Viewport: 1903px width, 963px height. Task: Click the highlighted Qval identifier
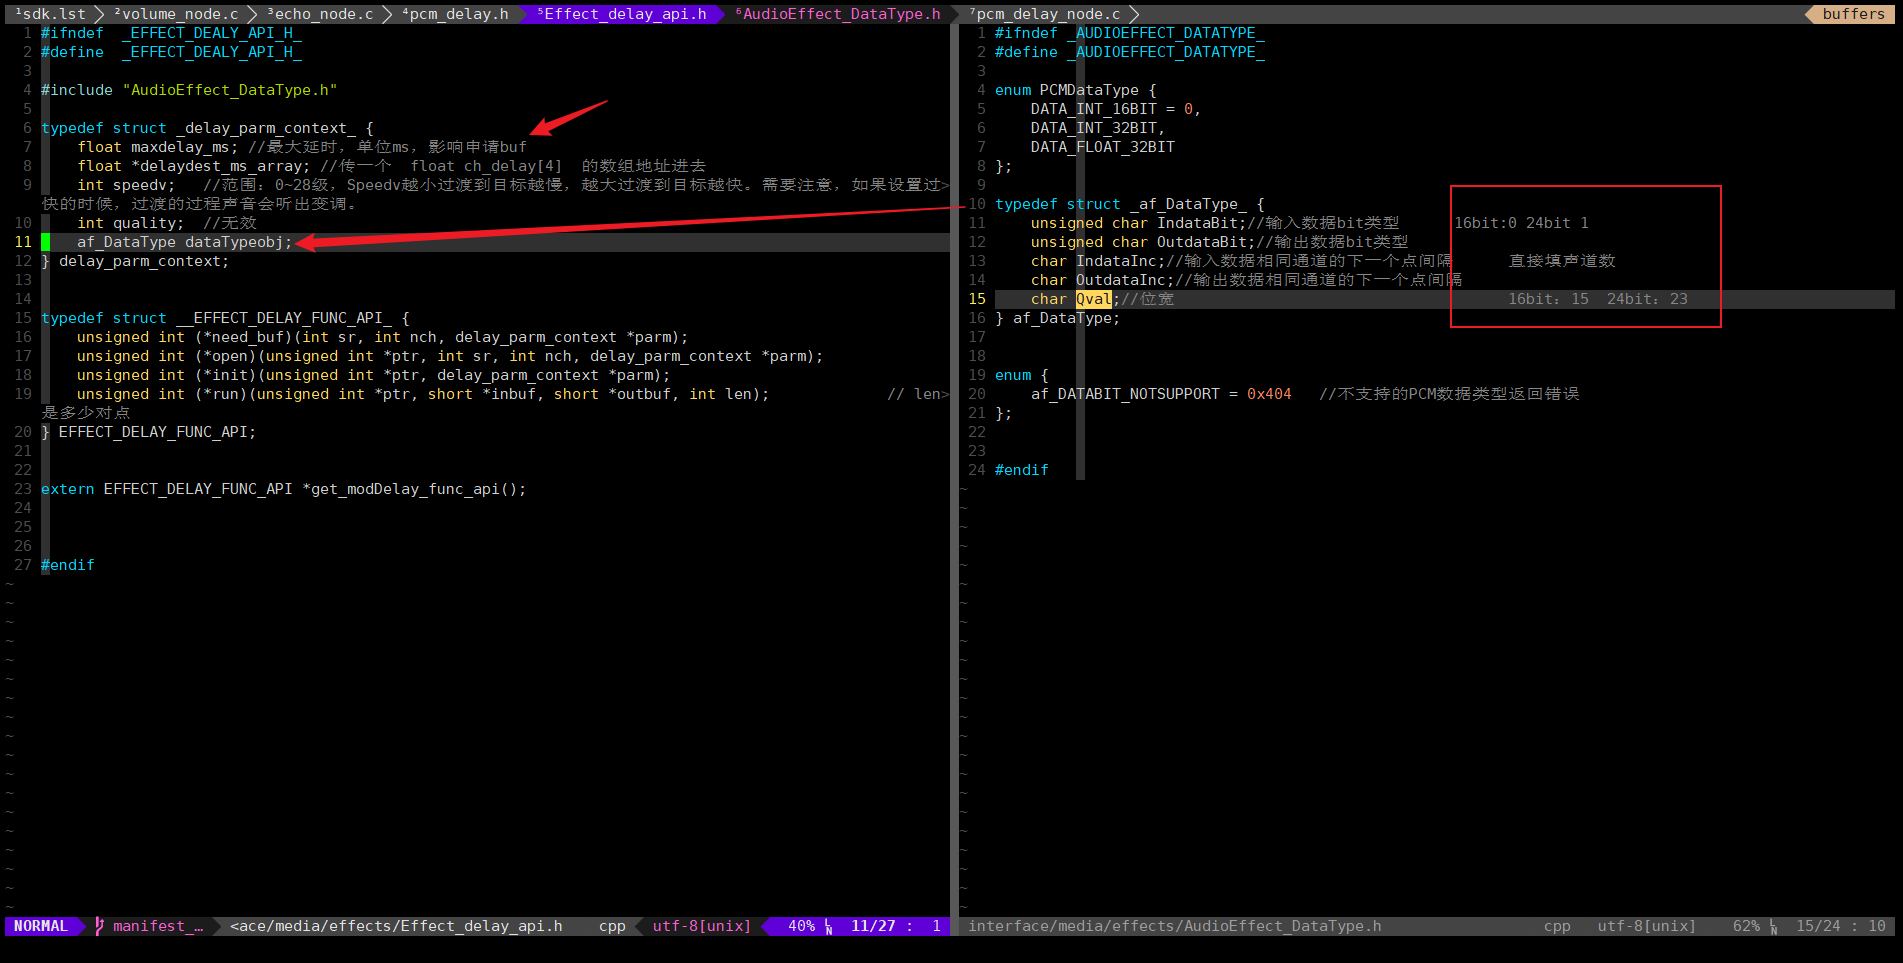[x=1093, y=299]
